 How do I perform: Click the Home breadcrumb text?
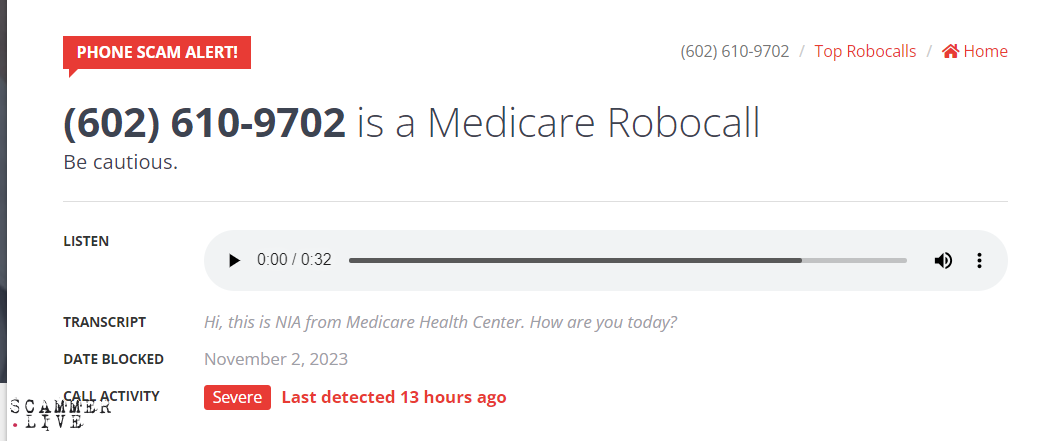pyautogui.click(x=986, y=51)
